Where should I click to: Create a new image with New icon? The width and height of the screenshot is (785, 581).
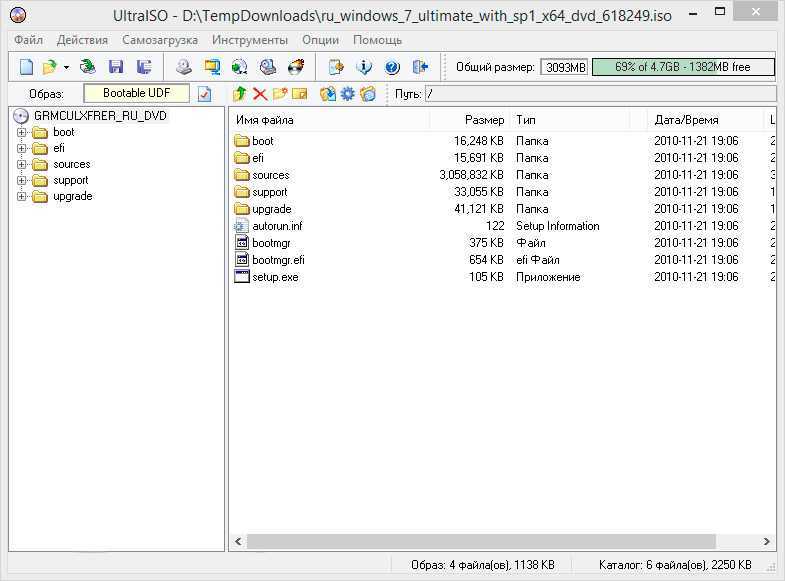click(26, 67)
